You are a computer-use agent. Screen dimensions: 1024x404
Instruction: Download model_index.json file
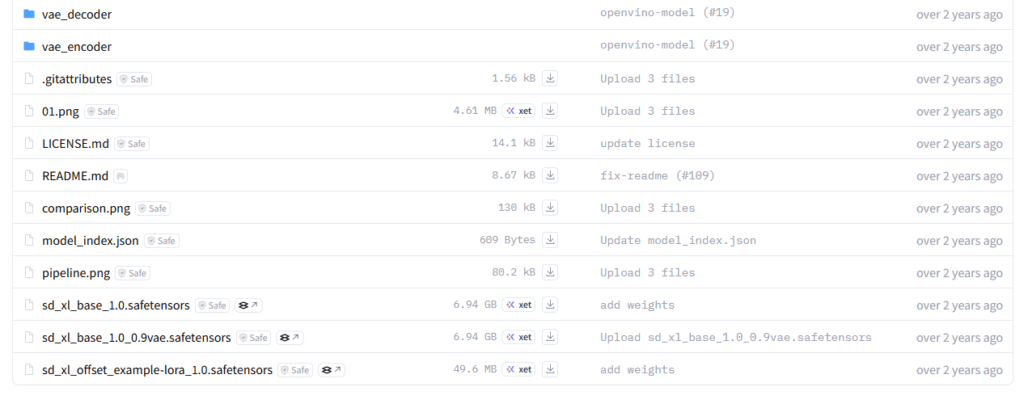coord(550,240)
